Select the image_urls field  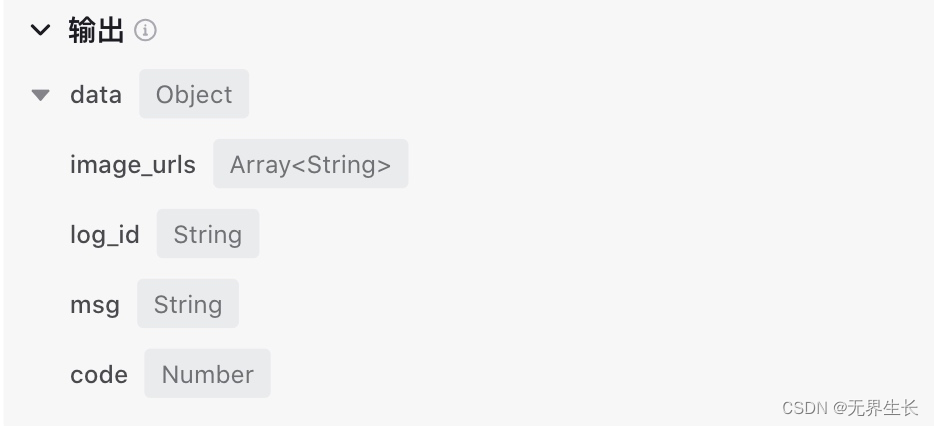pyautogui.click(x=133, y=164)
